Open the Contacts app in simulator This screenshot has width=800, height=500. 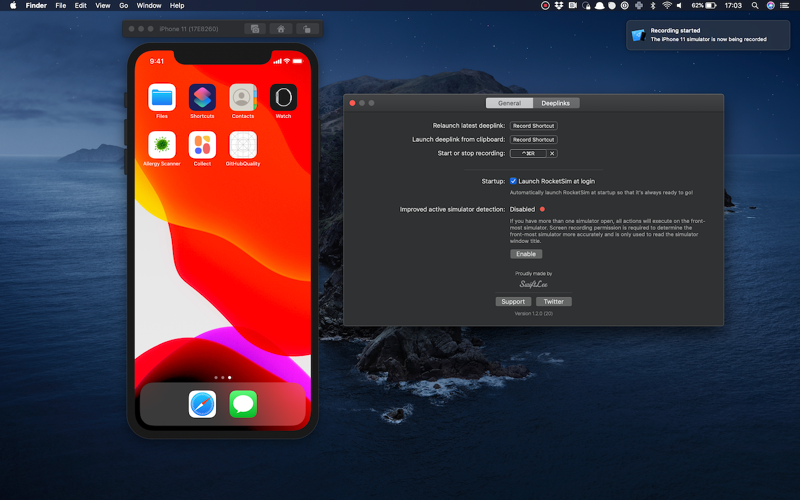pos(243,97)
